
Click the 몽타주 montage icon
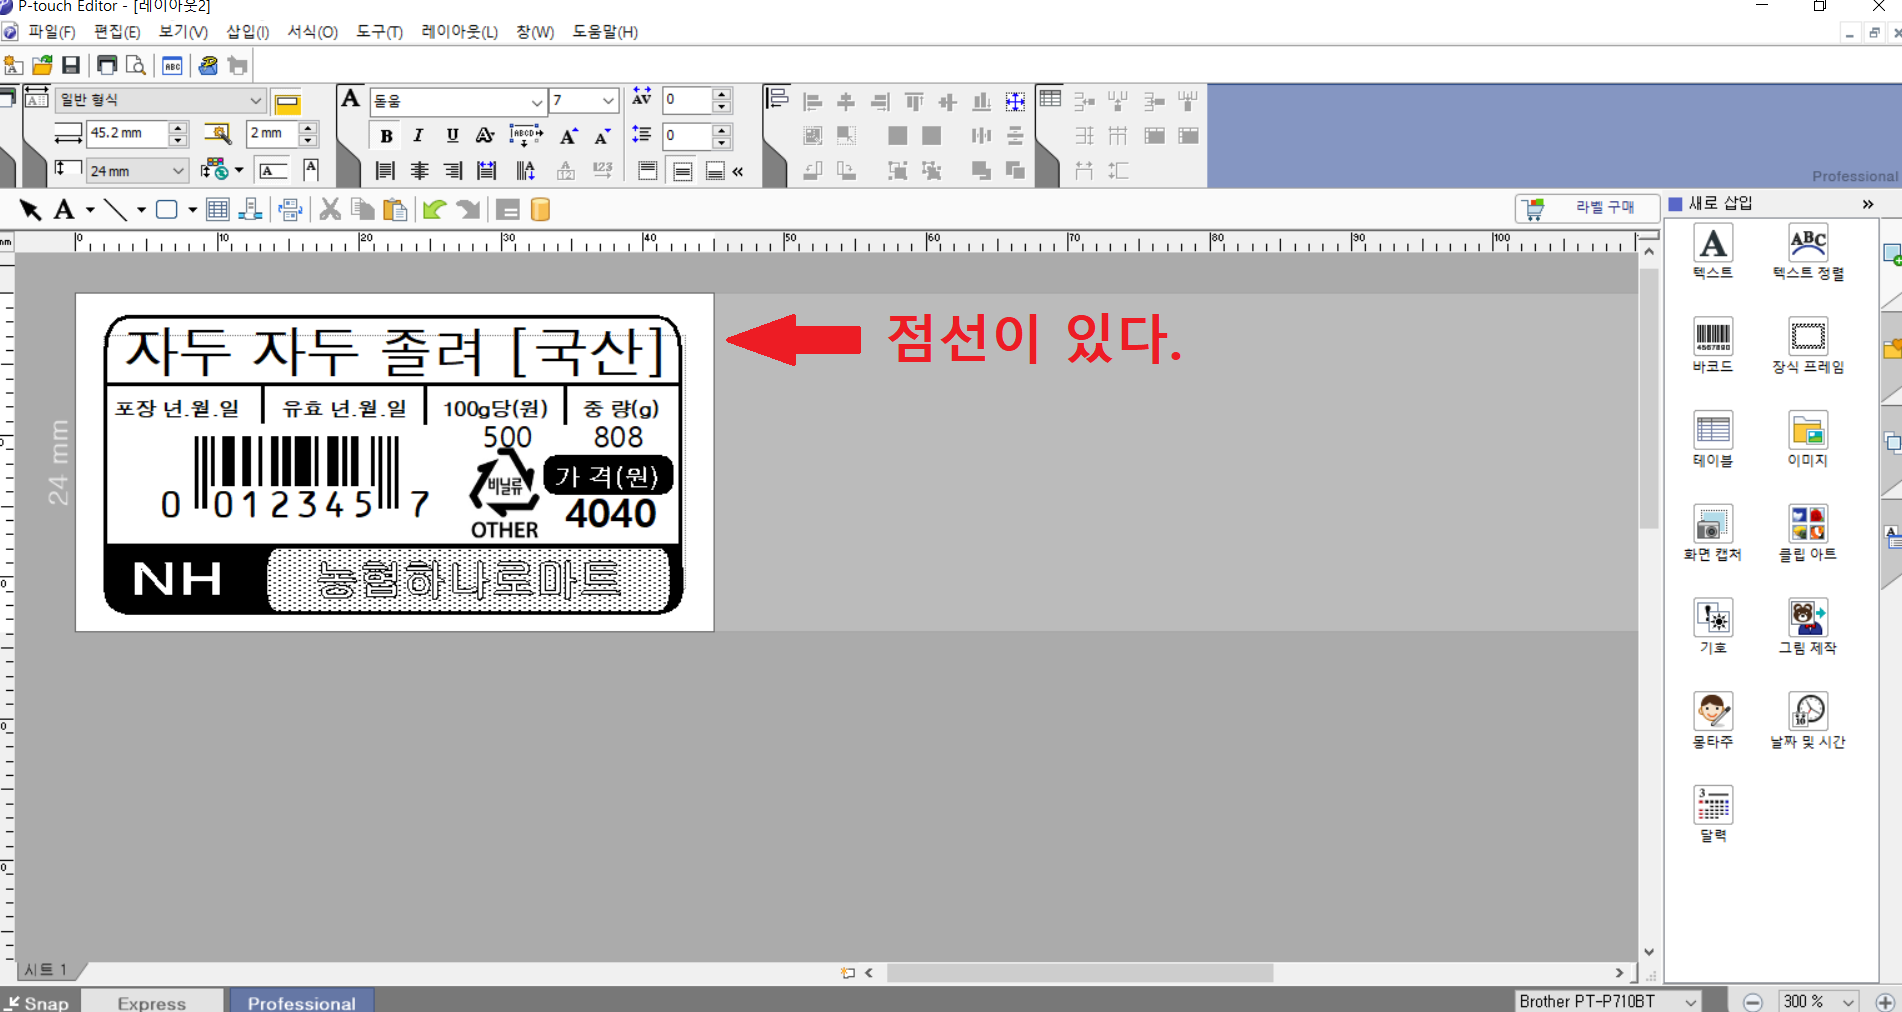[1713, 720]
